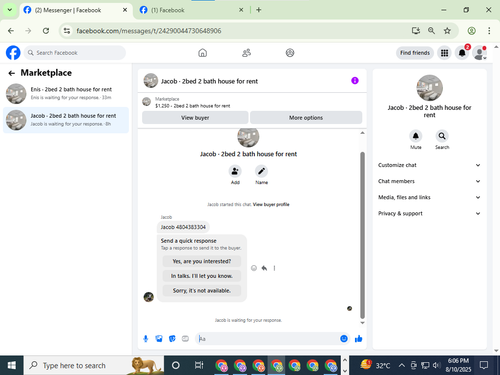
Task: Open Jacob's avatar in the right panel
Action: pos(430,88)
